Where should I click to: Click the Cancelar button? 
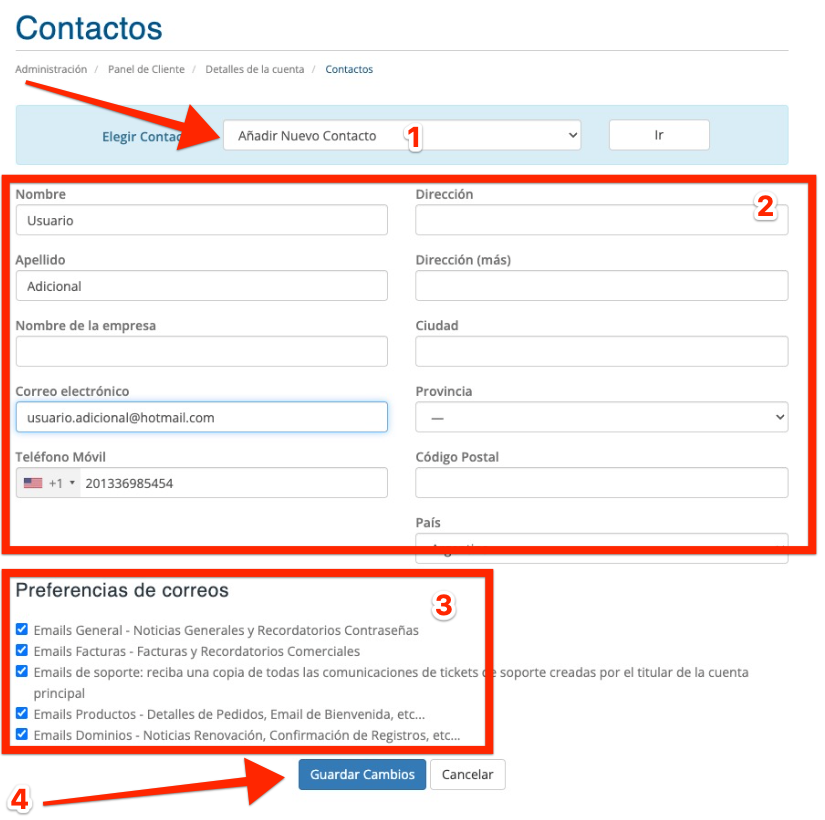[468, 775]
